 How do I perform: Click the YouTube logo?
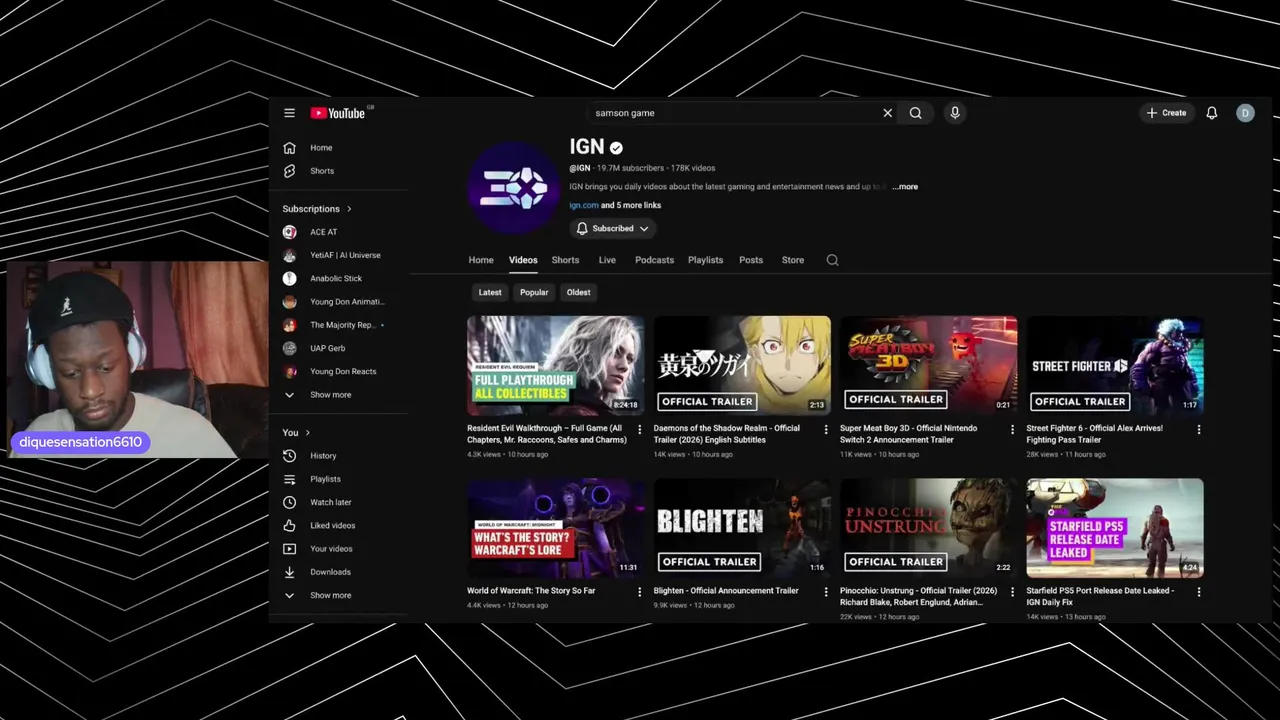(338, 113)
